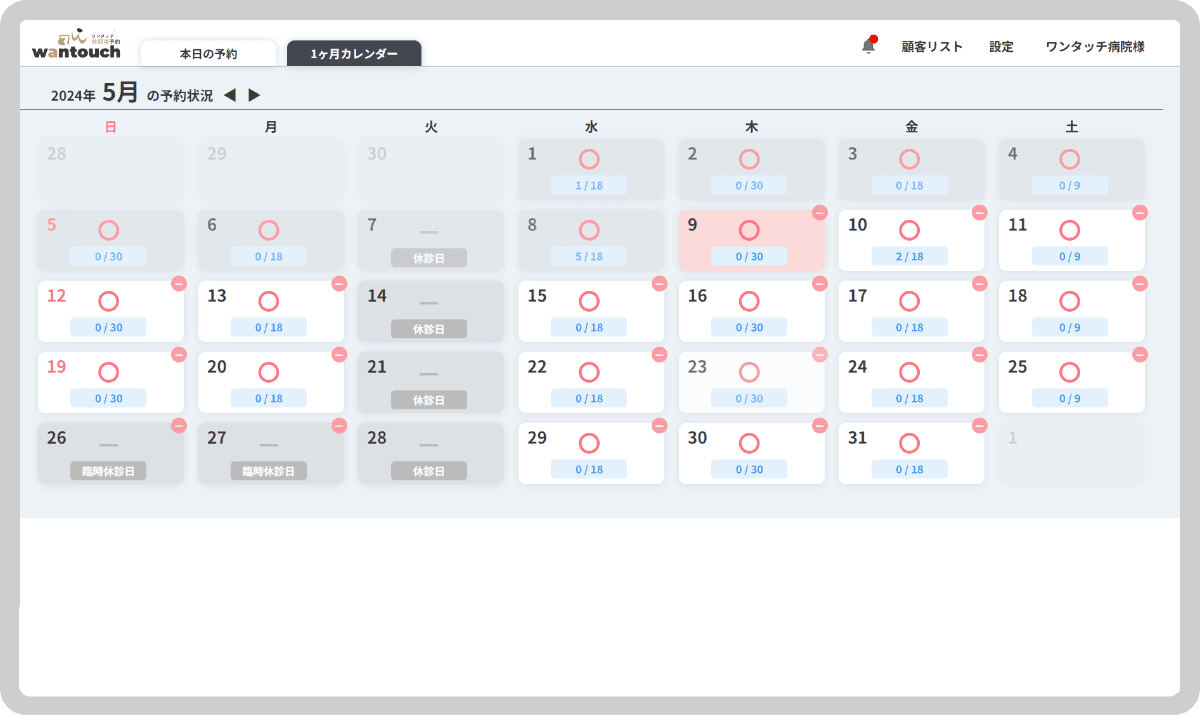
Task: Click 休診日 label on day 21
Action: point(428,399)
